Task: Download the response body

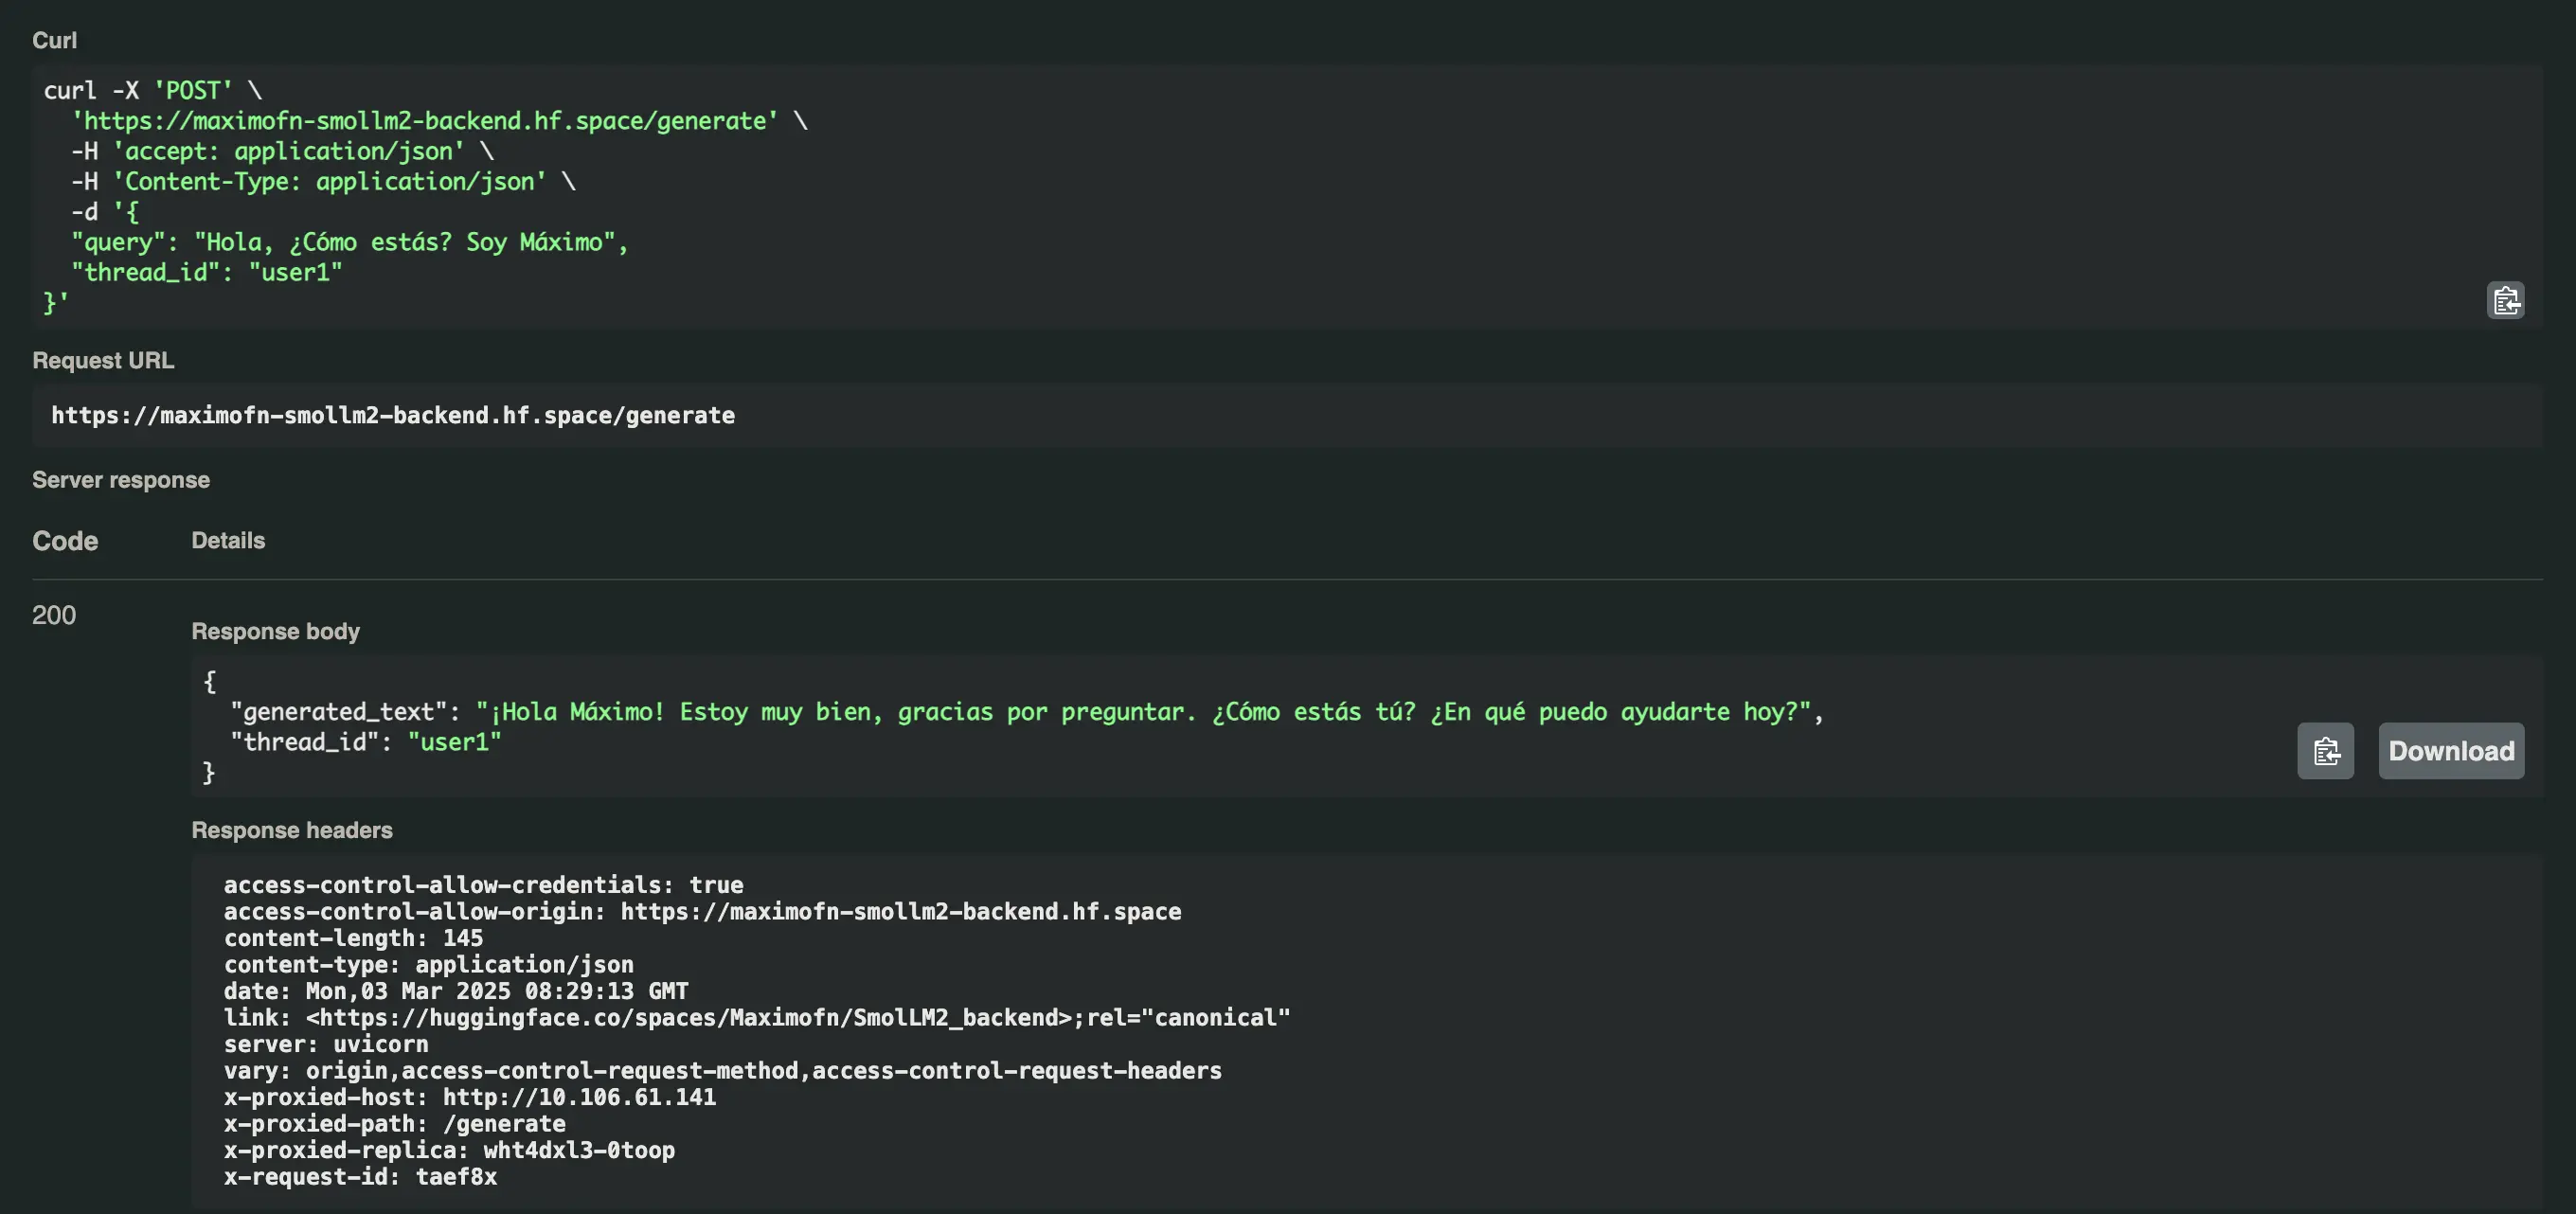Action: point(2451,751)
